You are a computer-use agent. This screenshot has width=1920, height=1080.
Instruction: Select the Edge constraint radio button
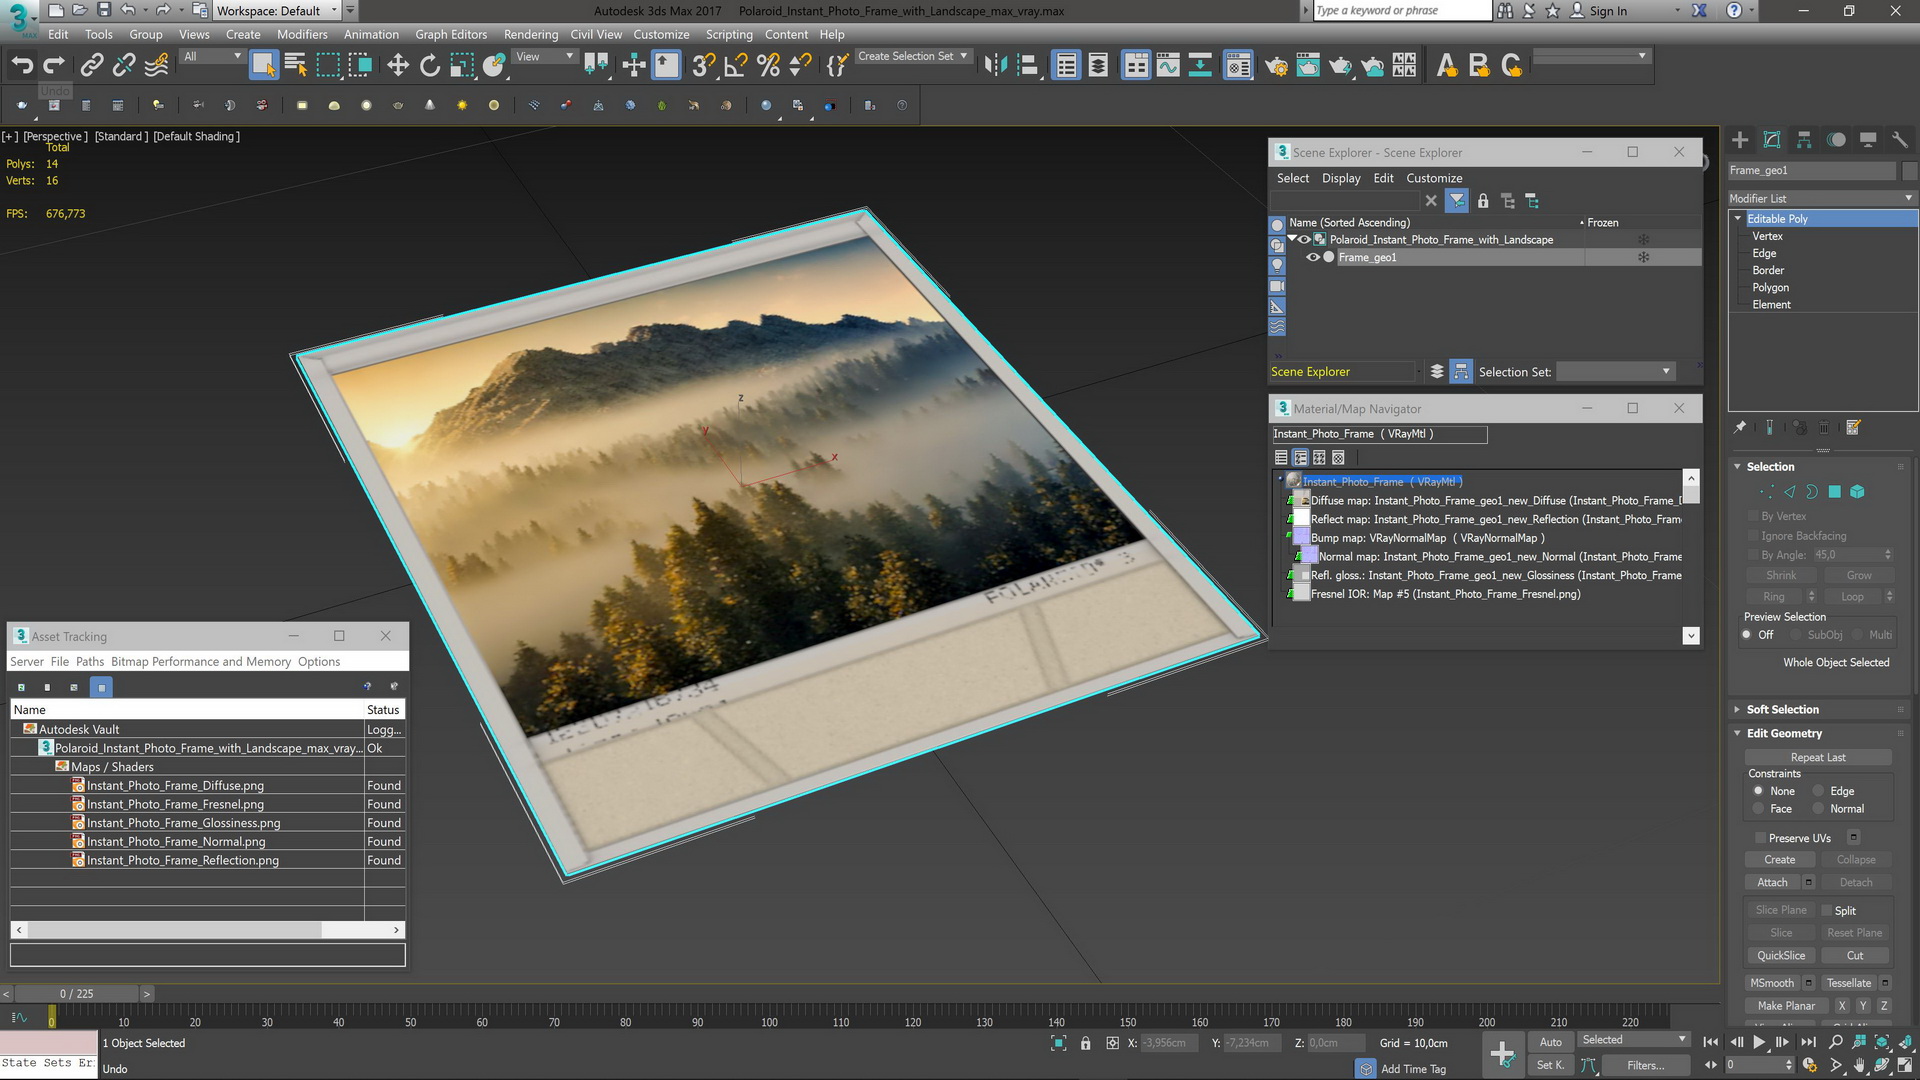click(x=1819, y=791)
